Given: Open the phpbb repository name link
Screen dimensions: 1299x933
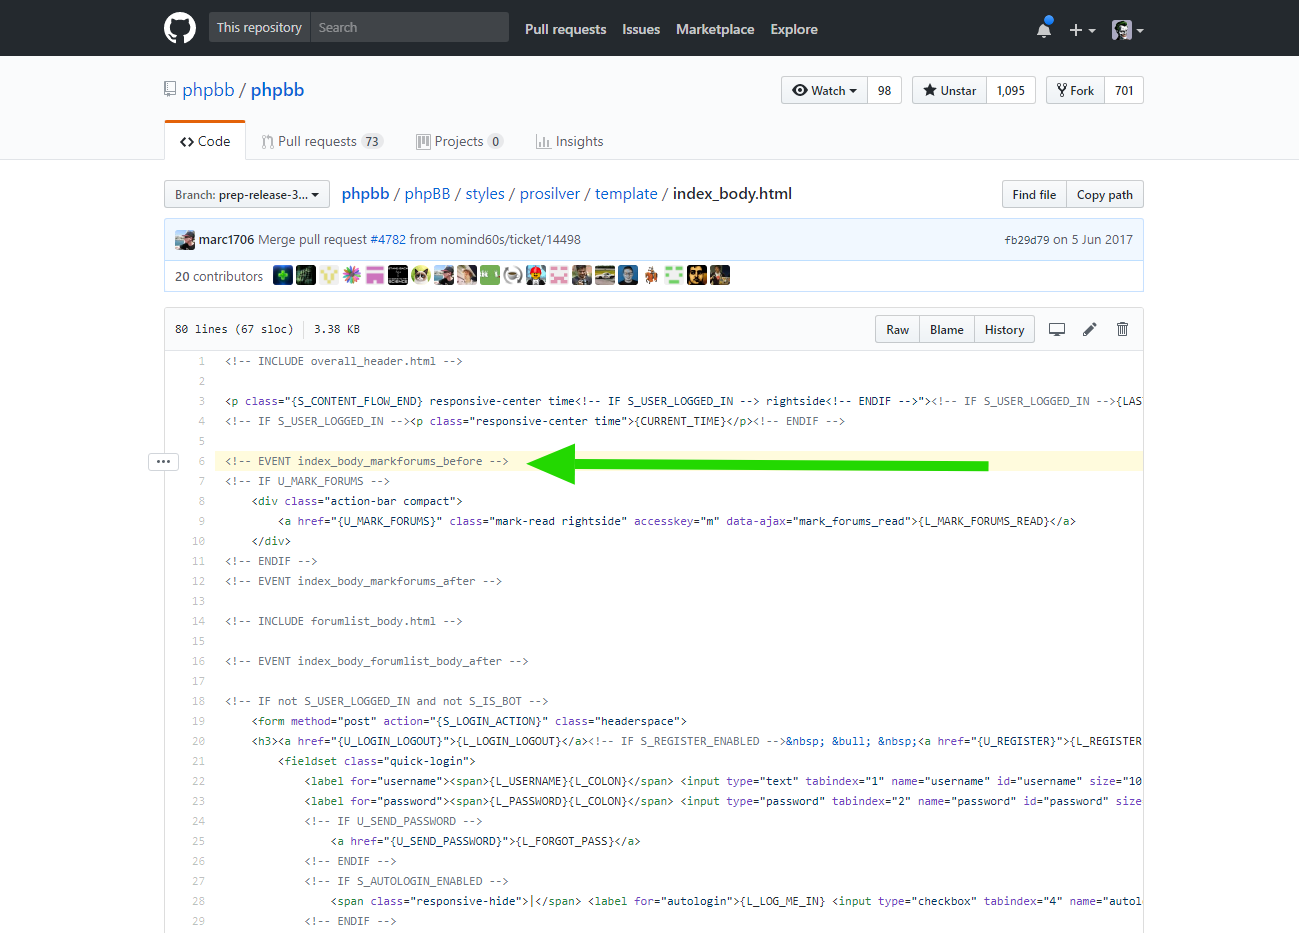Looking at the screenshot, I should click(x=277, y=90).
